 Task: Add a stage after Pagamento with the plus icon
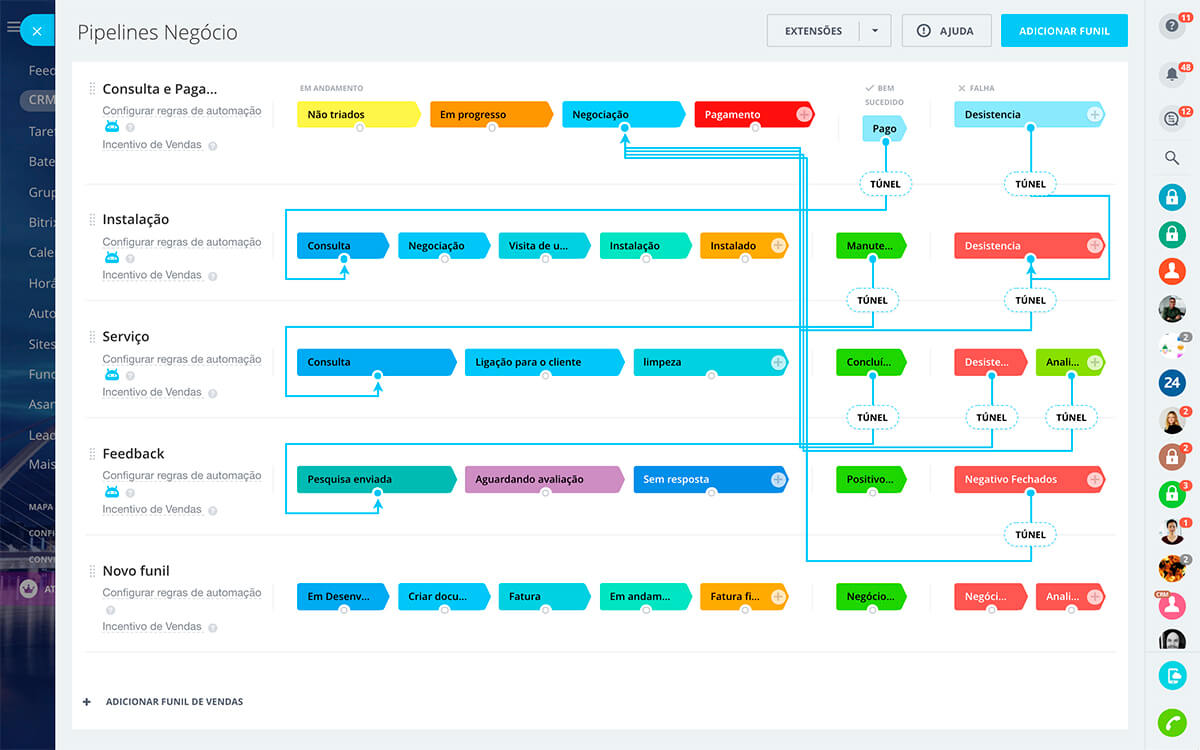pyautogui.click(x=804, y=115)
